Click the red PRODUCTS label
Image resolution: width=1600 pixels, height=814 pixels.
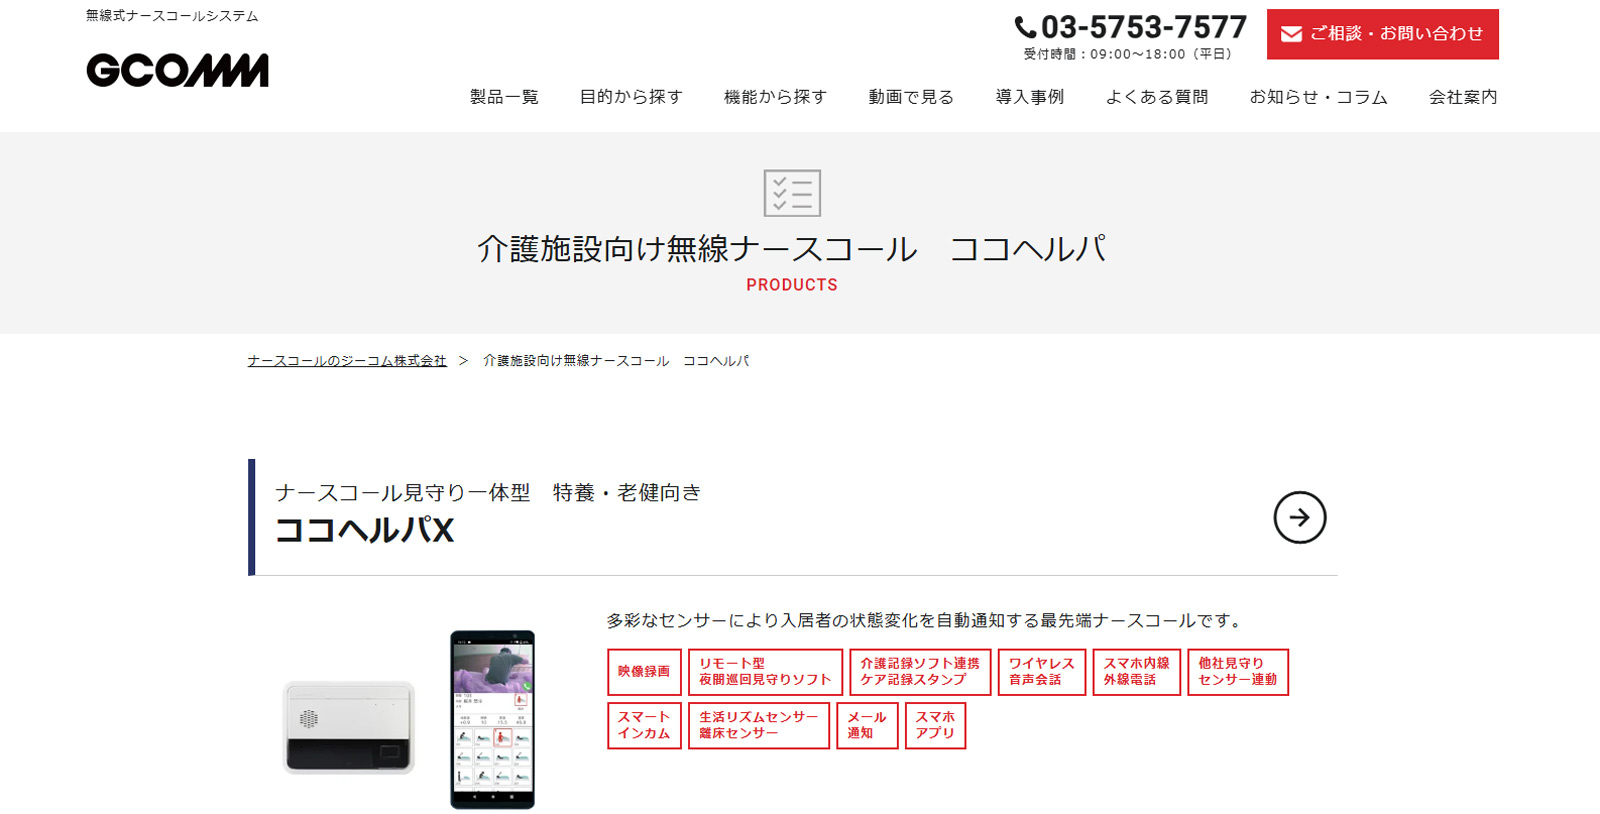[x=792, y=285]
